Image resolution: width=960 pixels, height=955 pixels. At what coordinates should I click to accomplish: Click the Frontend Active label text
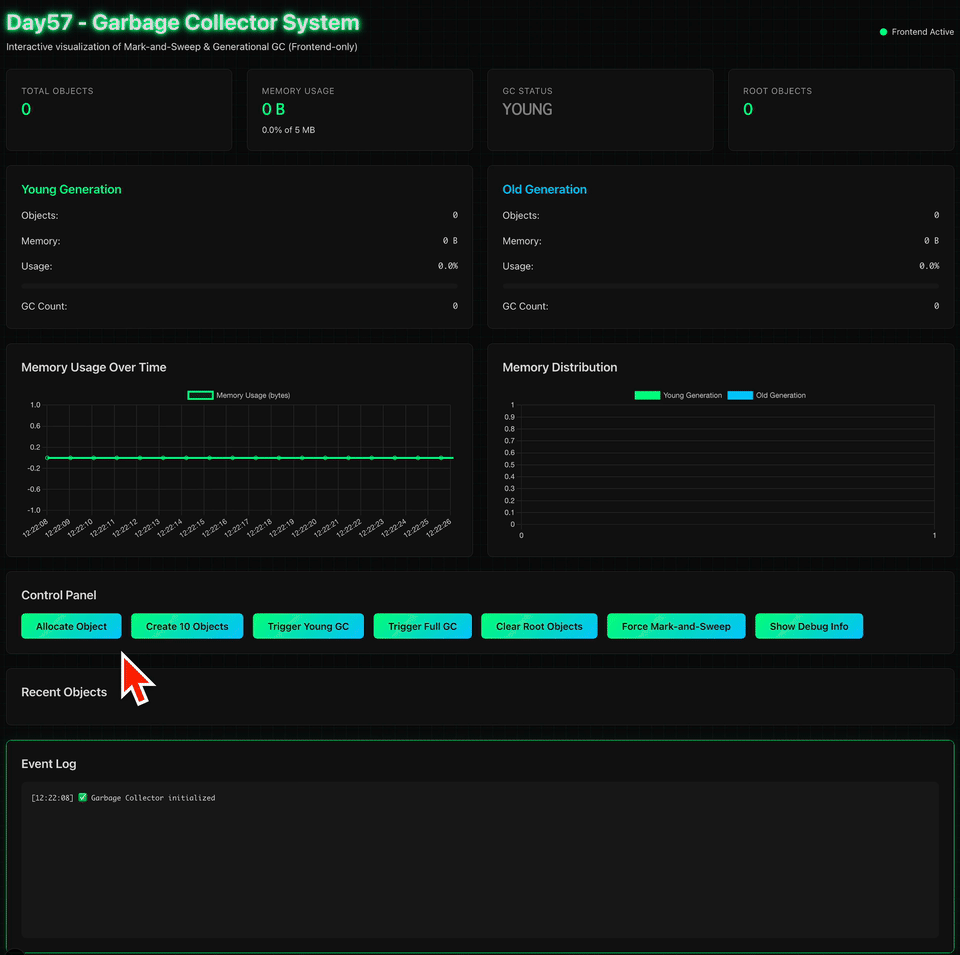point(923,32)
